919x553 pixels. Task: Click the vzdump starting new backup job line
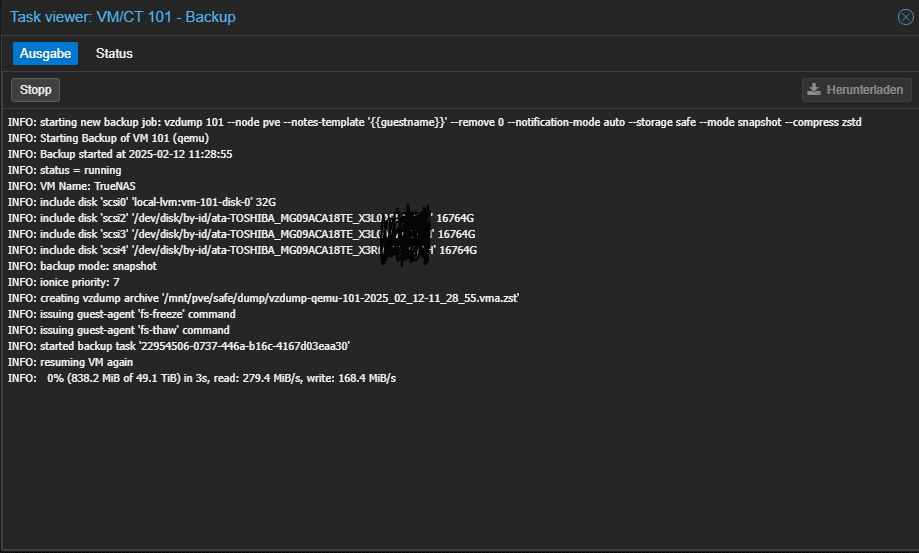tap(434, 122)
